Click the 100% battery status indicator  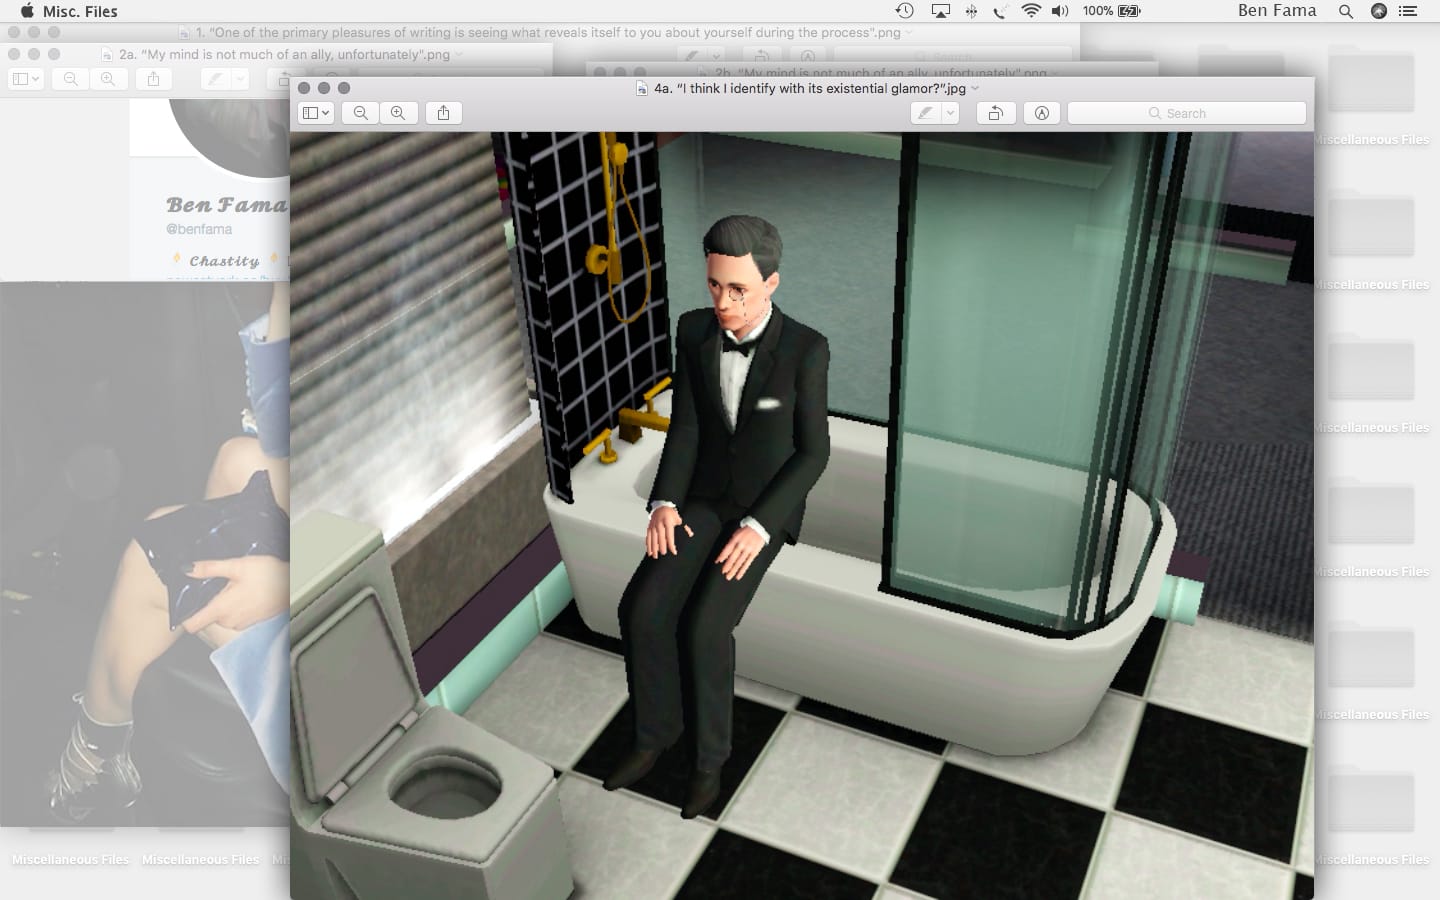click(1111, 11)
